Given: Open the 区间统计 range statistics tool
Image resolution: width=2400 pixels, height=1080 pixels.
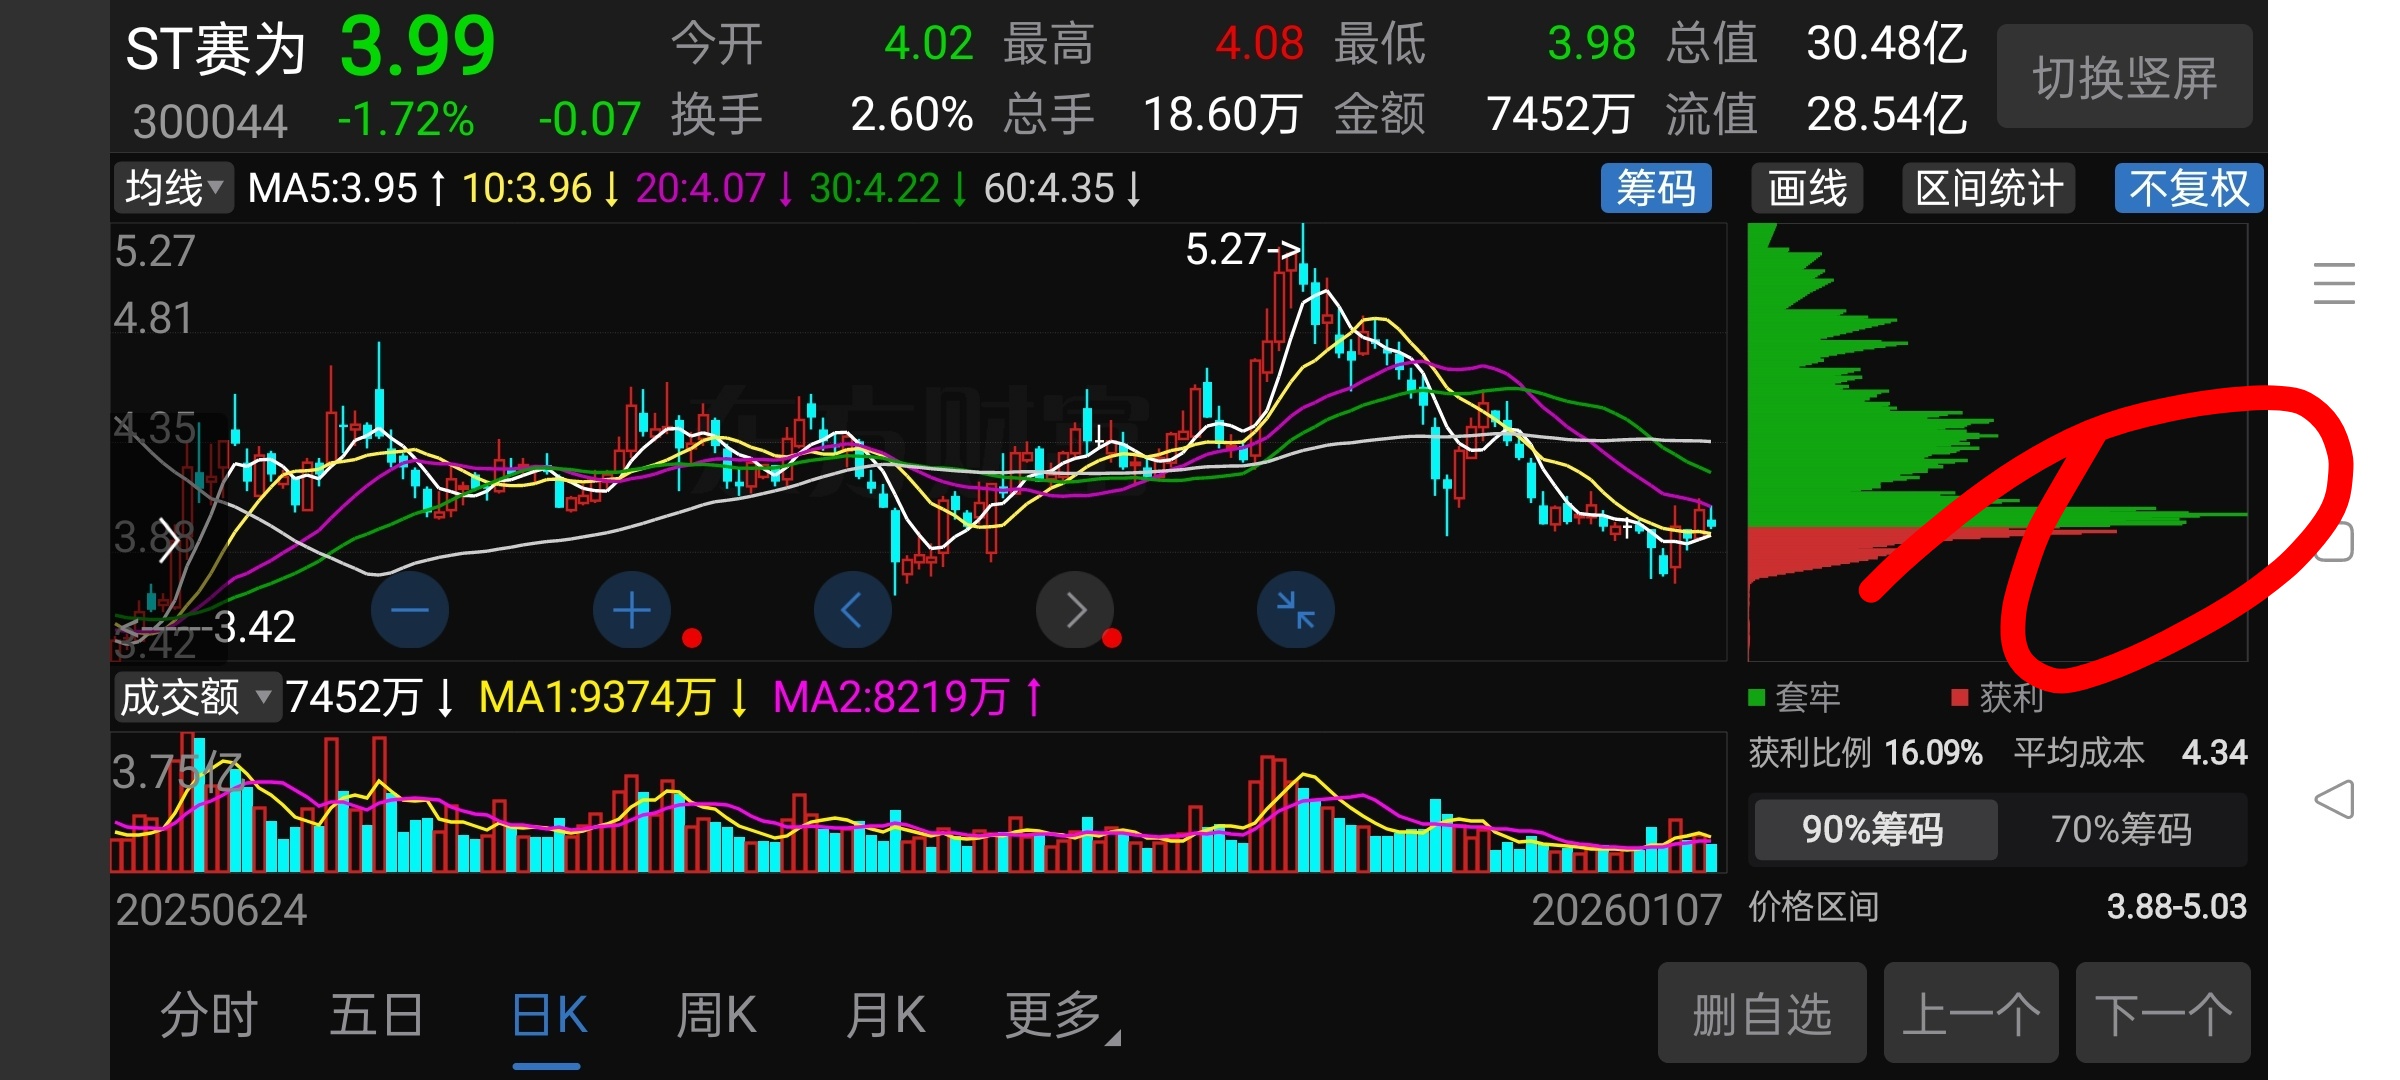Looking at the screenshot, I should (1988, 188).
